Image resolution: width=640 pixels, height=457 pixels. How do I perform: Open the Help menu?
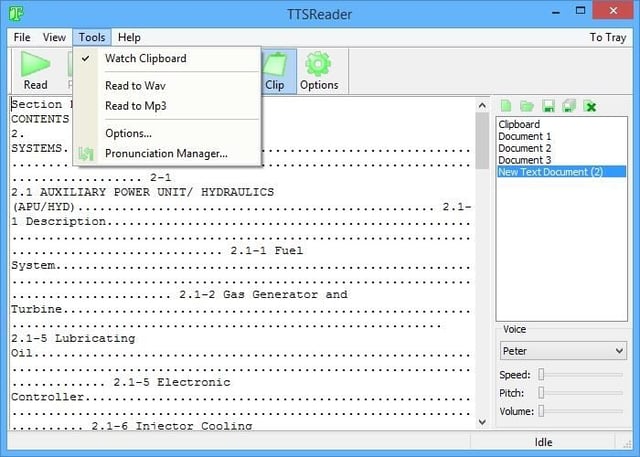(x=129, y=38)
